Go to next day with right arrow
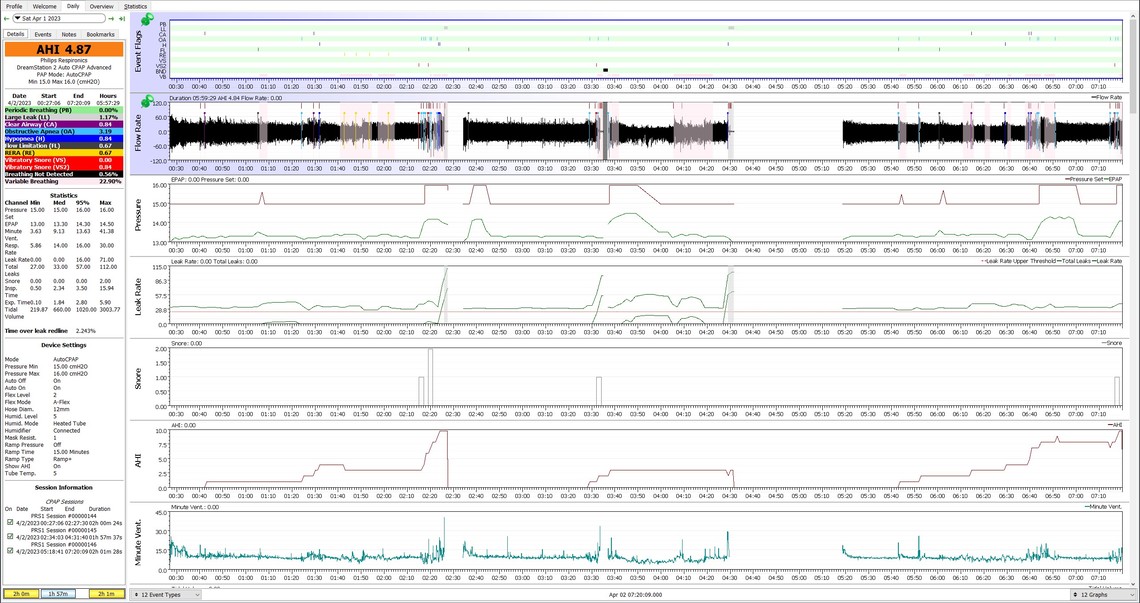 (x=112, y=18)
